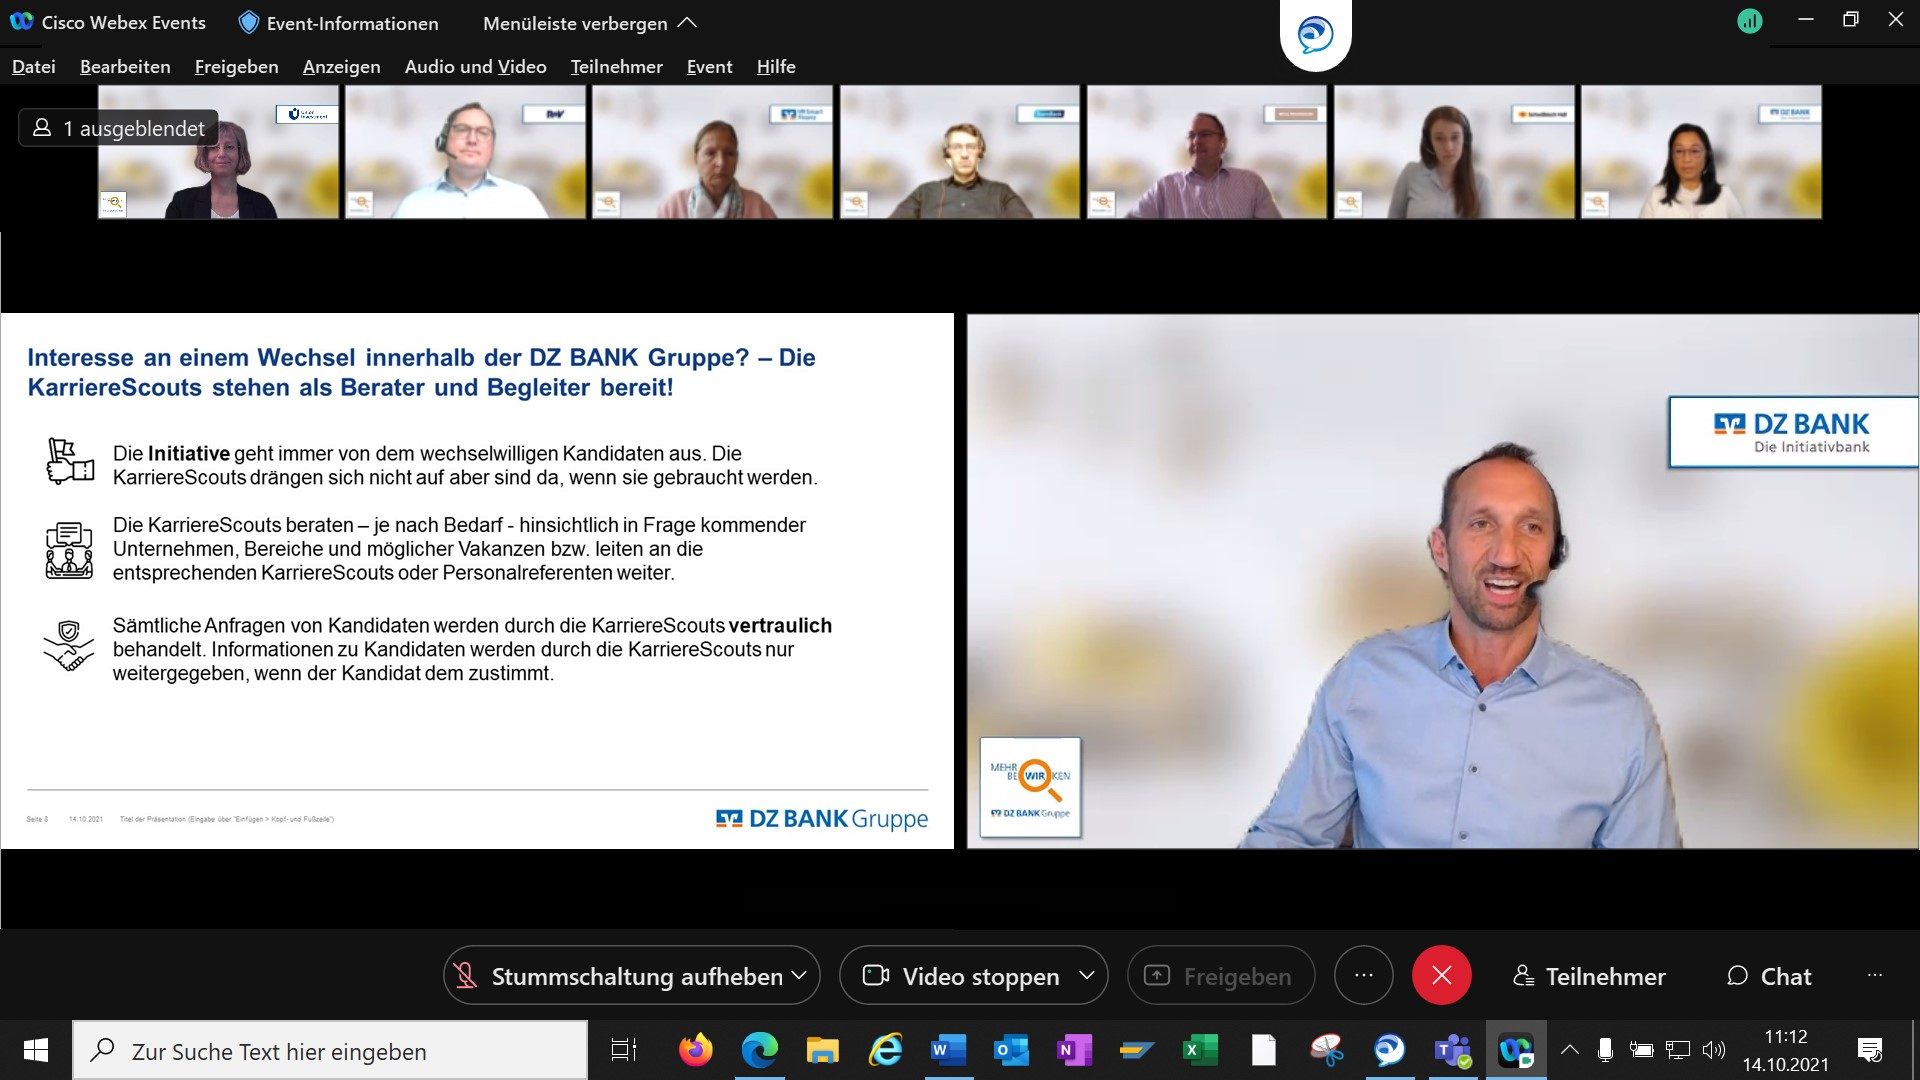Open Internet Explorer from taskbar

tap(885, 1050)
